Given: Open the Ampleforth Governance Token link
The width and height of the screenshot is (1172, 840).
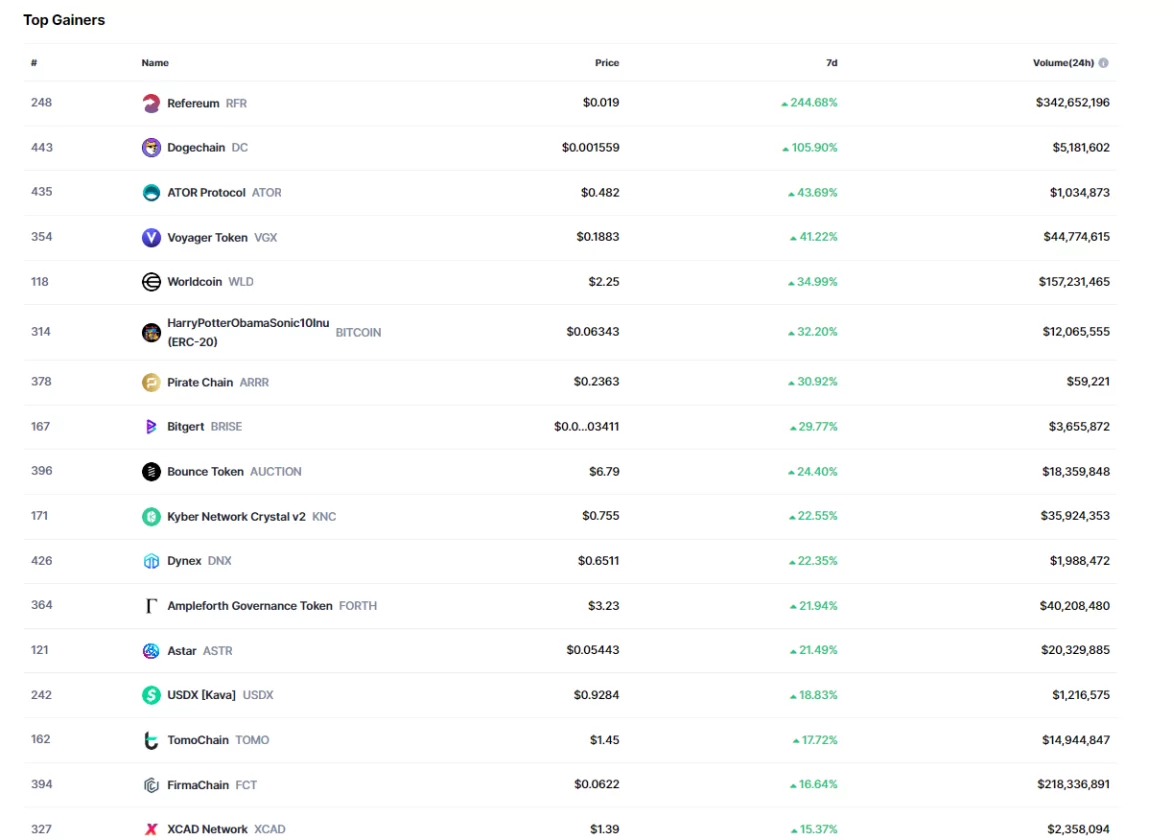Looking at the screenshot, I should 249,606.
